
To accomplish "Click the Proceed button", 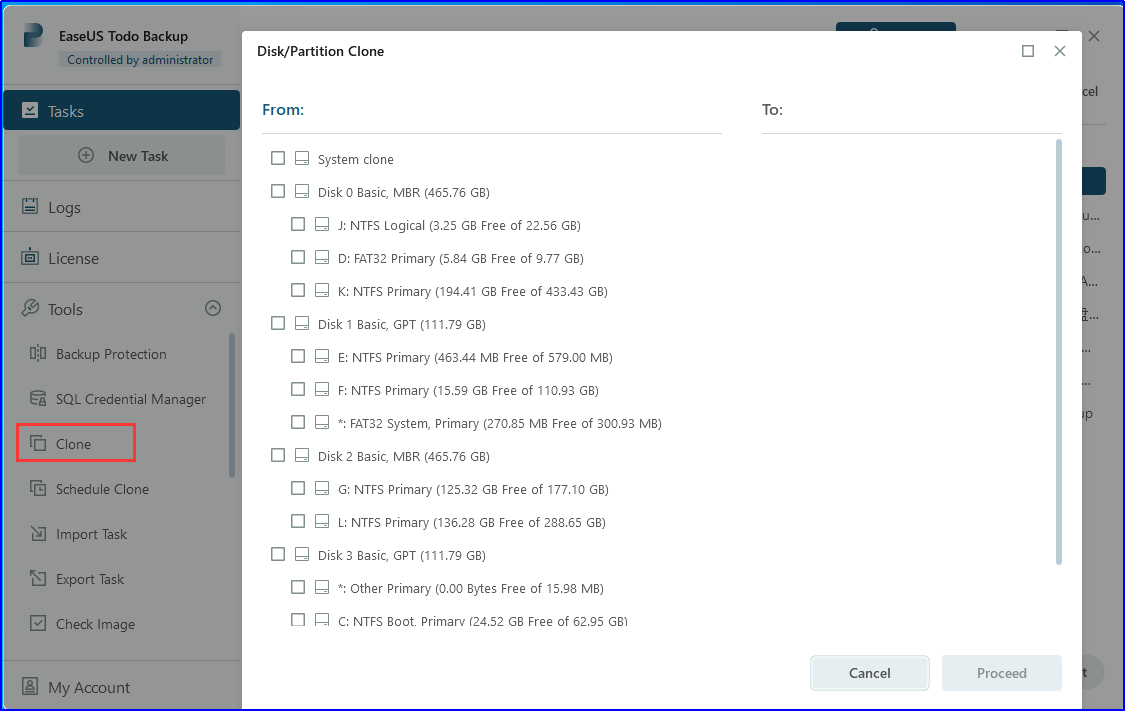I will [1001, 673].
